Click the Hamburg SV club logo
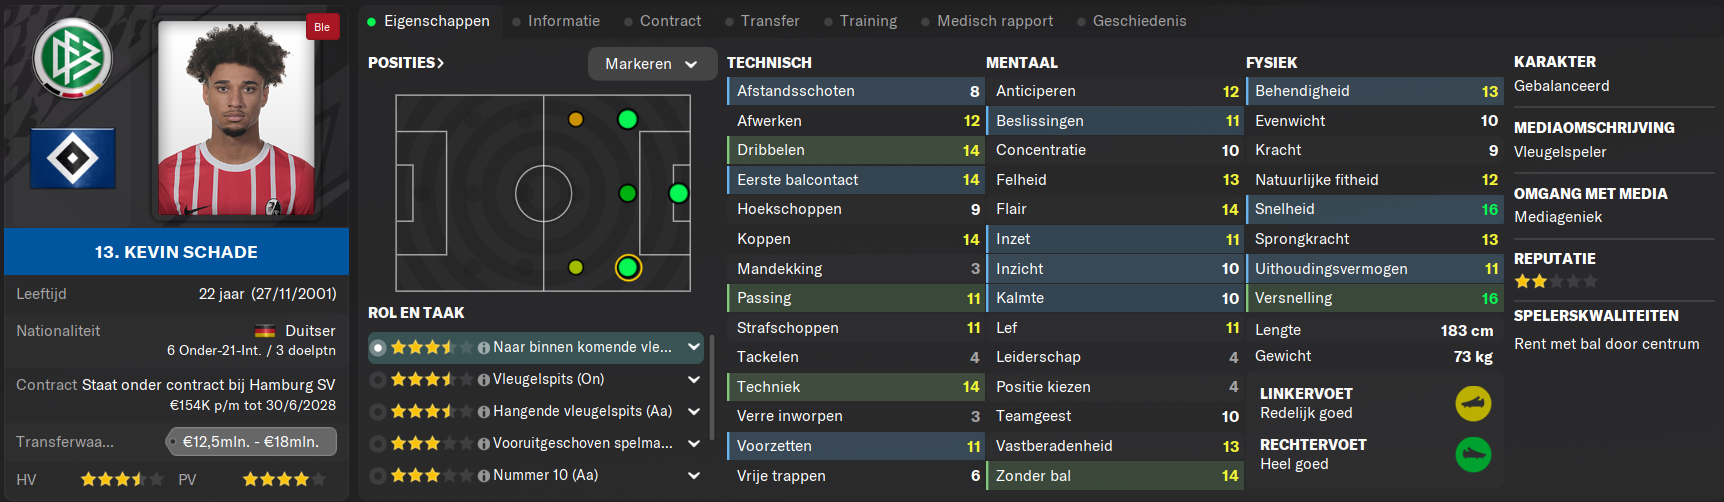 coord(73,158)
